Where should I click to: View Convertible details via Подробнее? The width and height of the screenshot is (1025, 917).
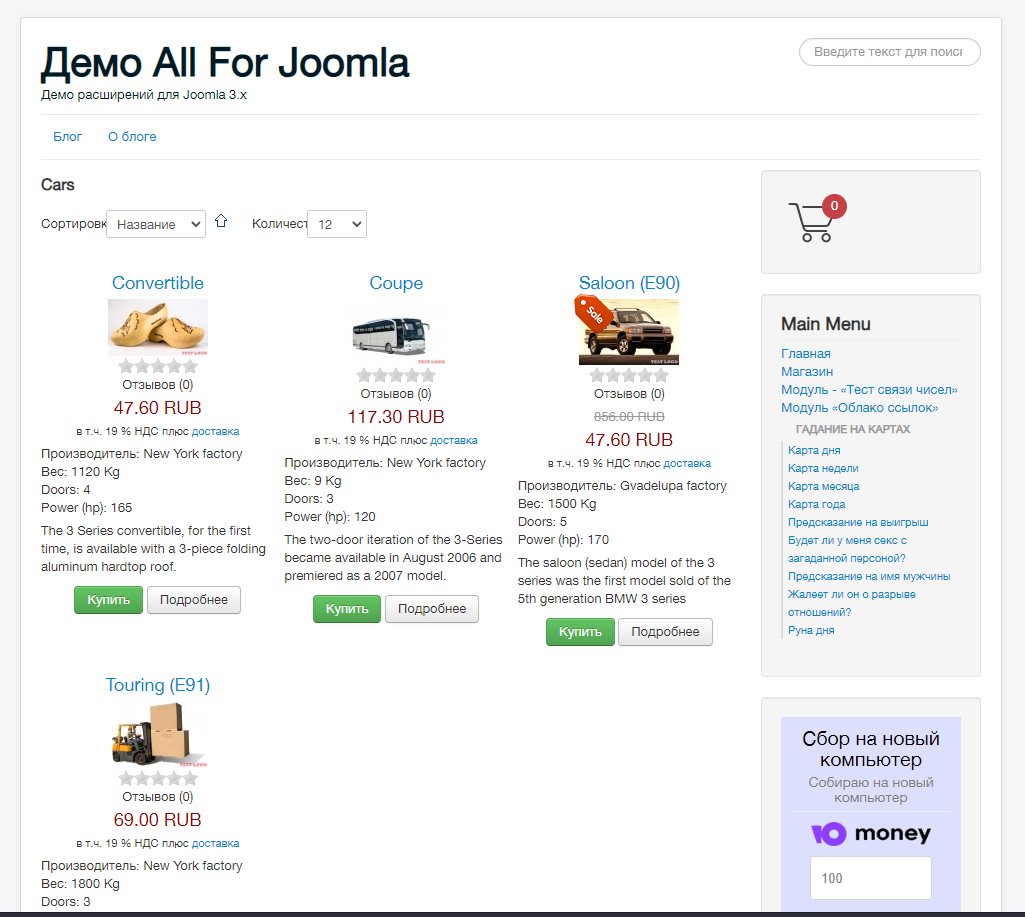194,600
